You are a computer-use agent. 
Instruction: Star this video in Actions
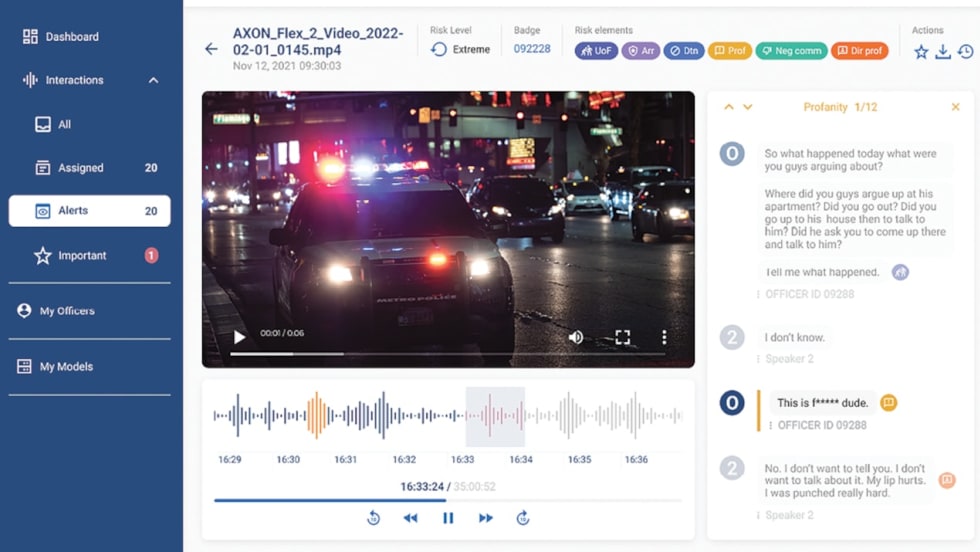tap(921, 52)
